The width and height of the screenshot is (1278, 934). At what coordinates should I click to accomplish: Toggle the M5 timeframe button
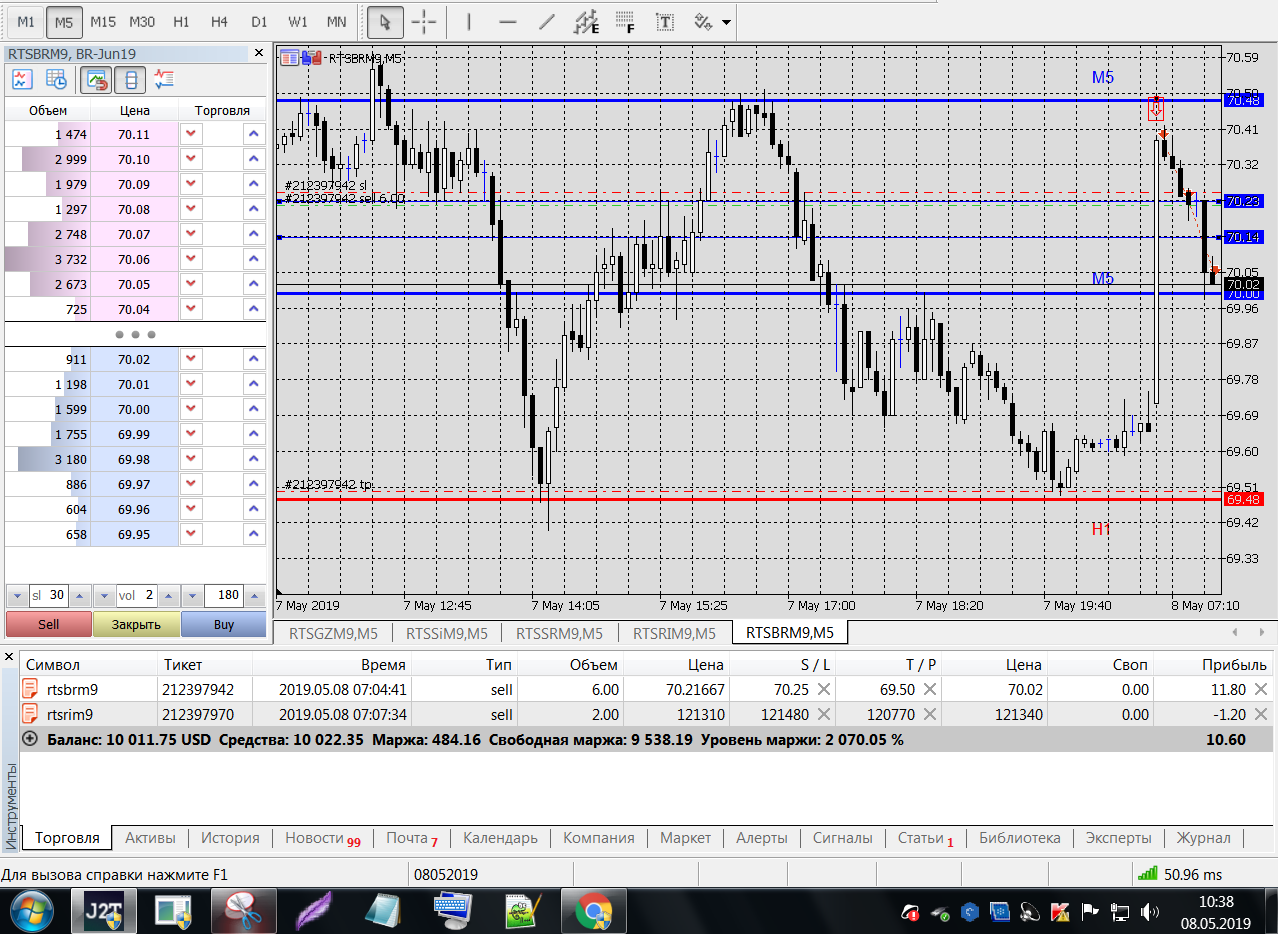click(64, 21)
